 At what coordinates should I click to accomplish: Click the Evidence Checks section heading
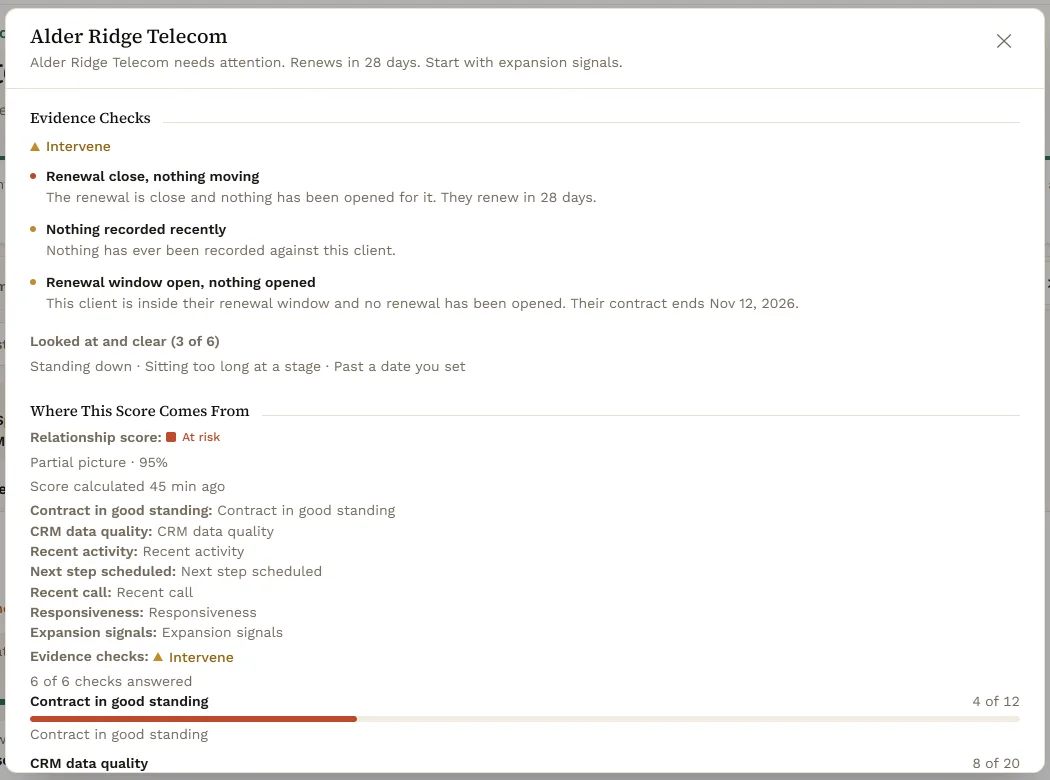90,118
